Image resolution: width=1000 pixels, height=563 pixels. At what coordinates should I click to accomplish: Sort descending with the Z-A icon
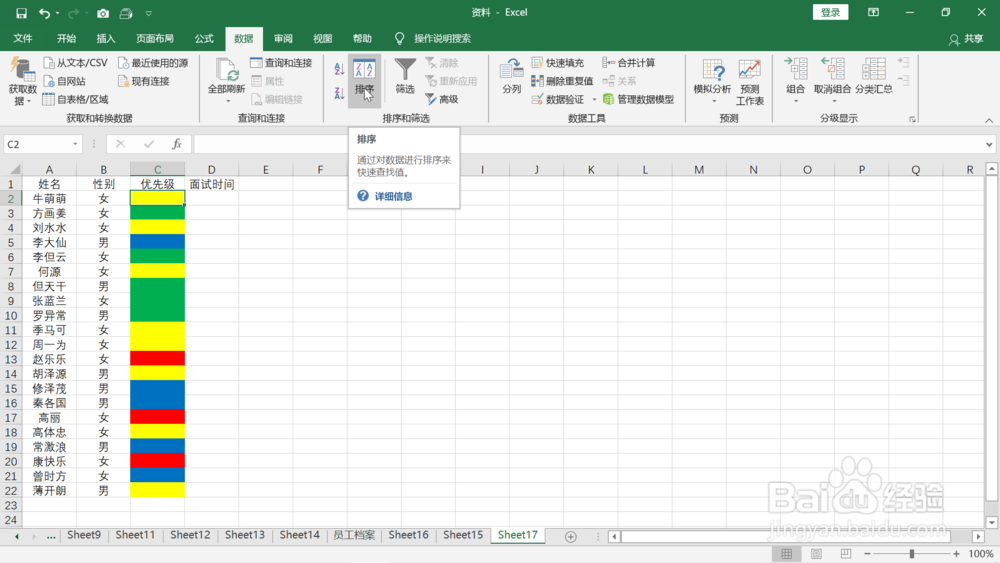coord(339,94)
